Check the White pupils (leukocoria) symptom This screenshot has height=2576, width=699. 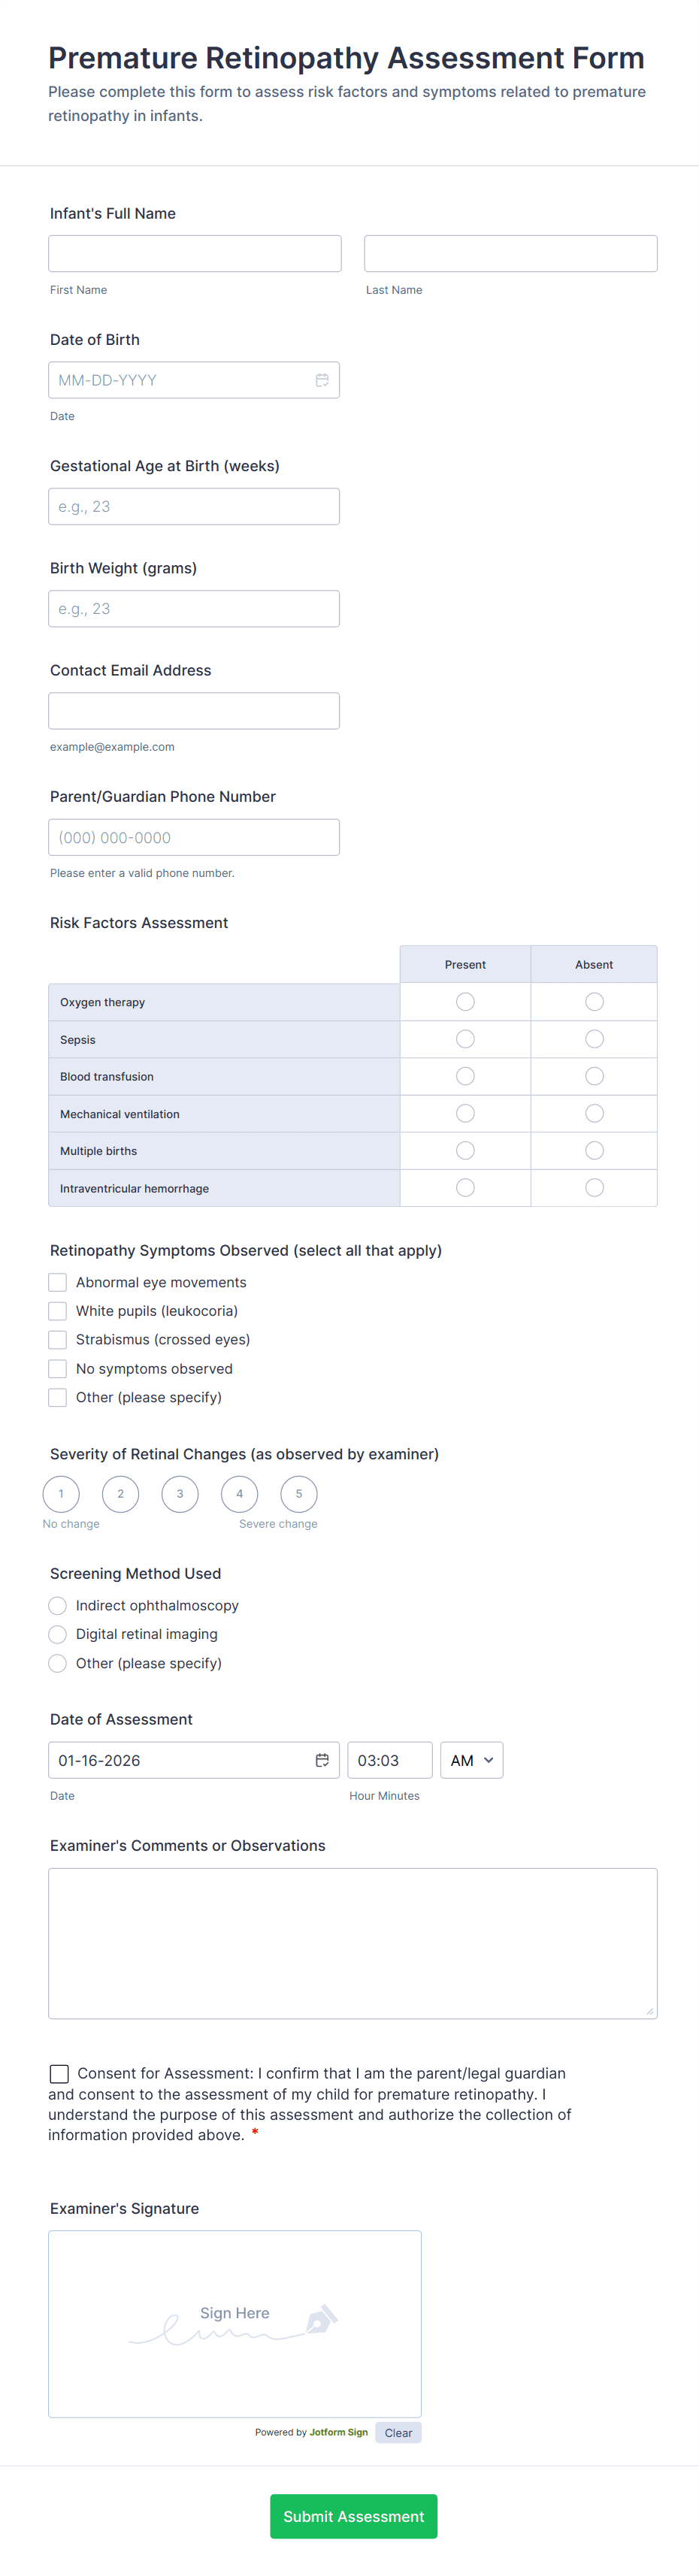tap(57, 1310)
